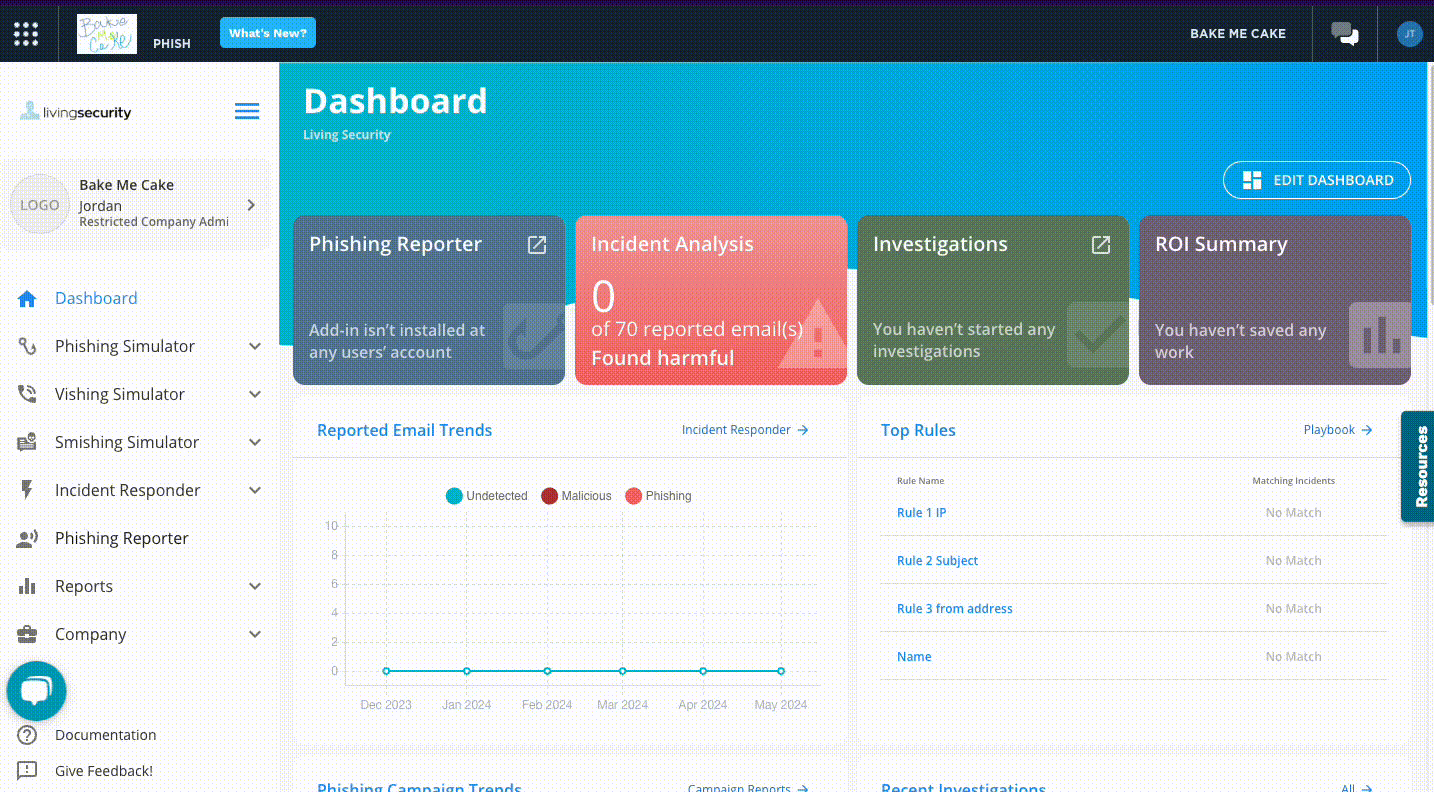Toggle the Phishing legend series

(658, 496)
